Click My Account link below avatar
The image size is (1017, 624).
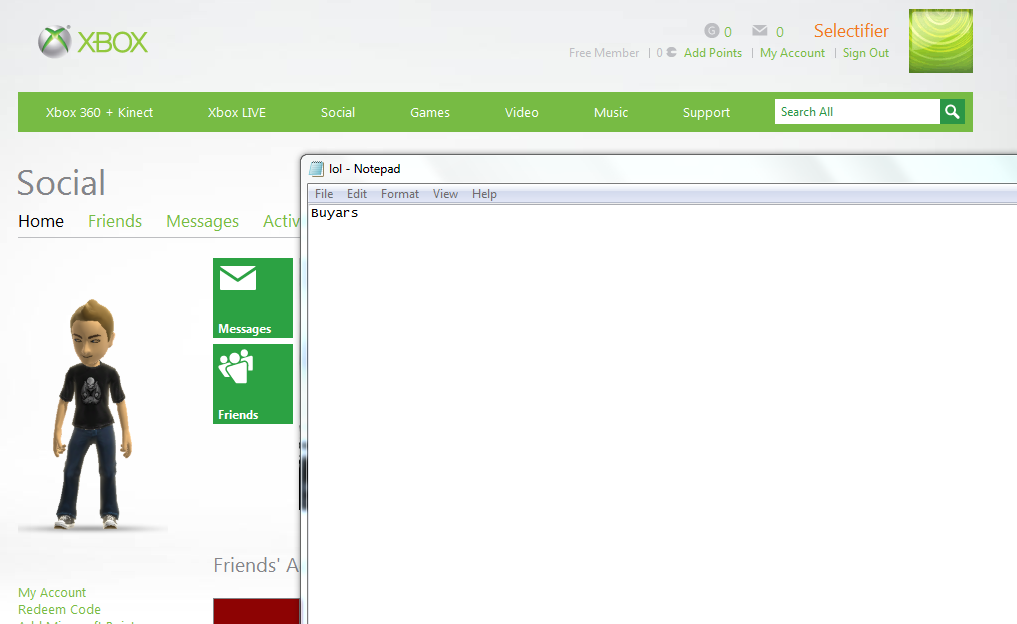point(52,593)
